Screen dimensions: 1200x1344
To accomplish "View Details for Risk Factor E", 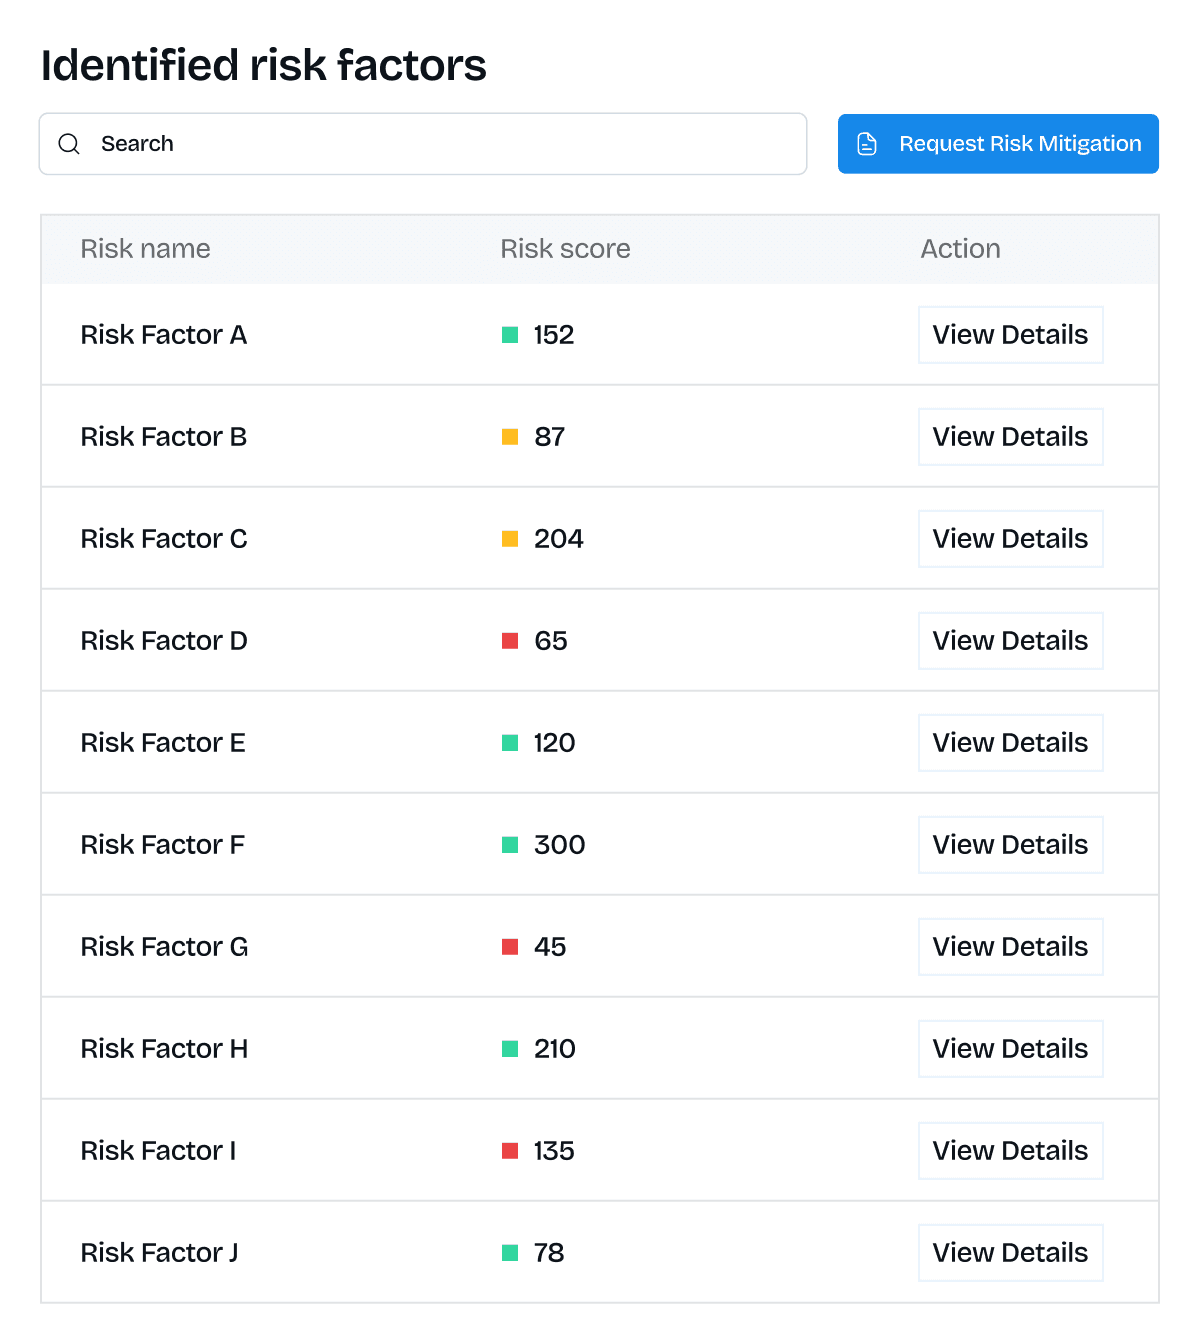I will coord(1011,743).
